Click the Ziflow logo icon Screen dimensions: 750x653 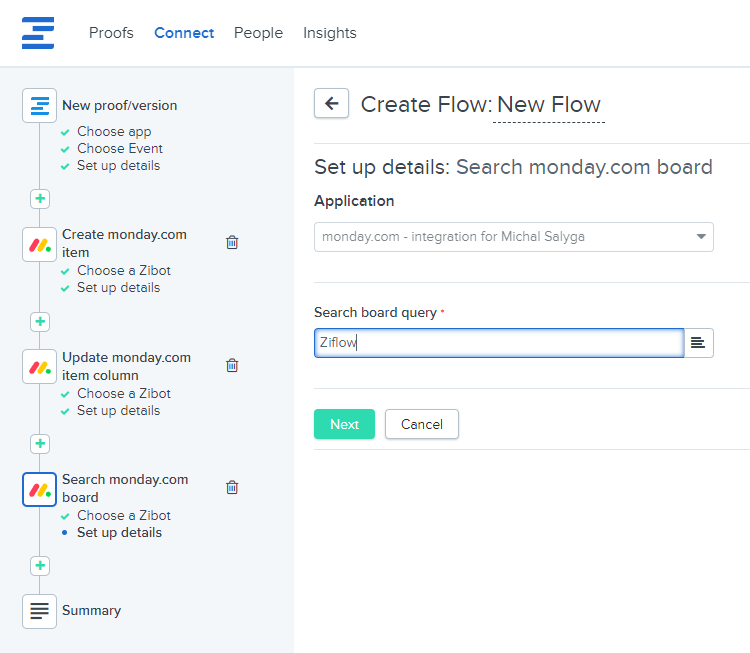(x=38, y=32)
